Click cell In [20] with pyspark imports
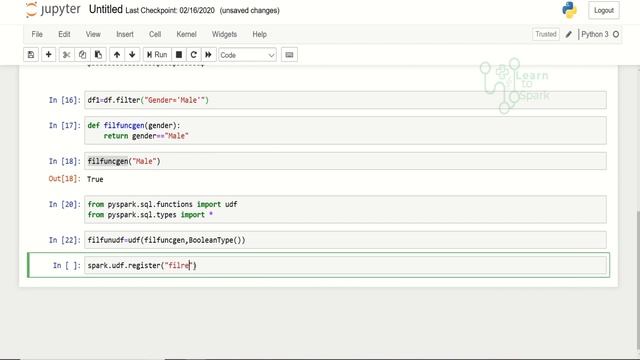Image resolution: width=640 pixels, height=360 pixels. coord(345,209)
